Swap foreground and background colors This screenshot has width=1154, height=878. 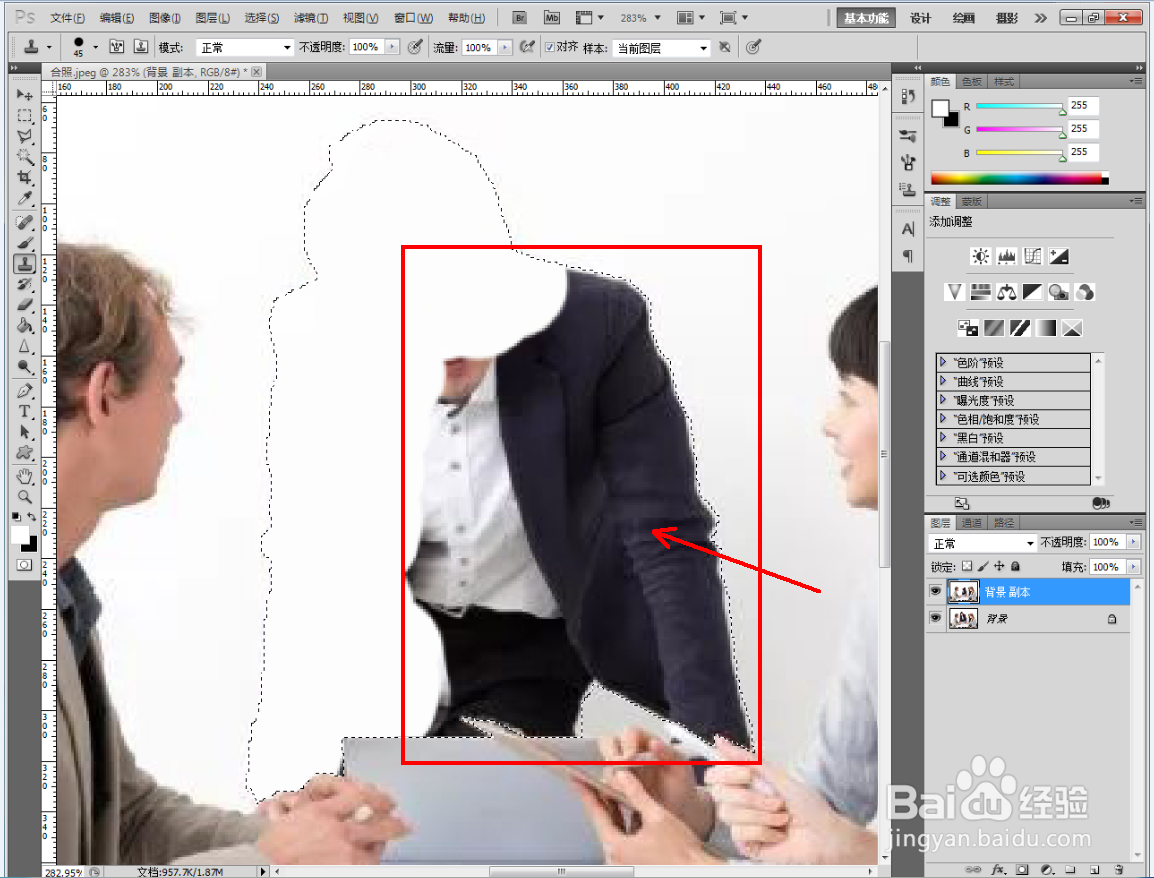click(32, 517)
